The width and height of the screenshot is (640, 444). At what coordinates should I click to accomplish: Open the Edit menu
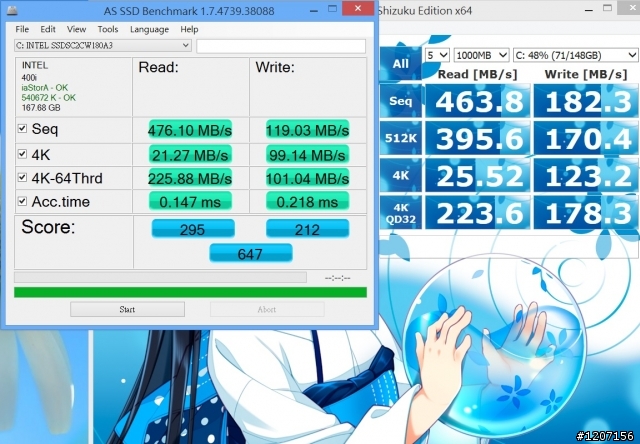48,29
